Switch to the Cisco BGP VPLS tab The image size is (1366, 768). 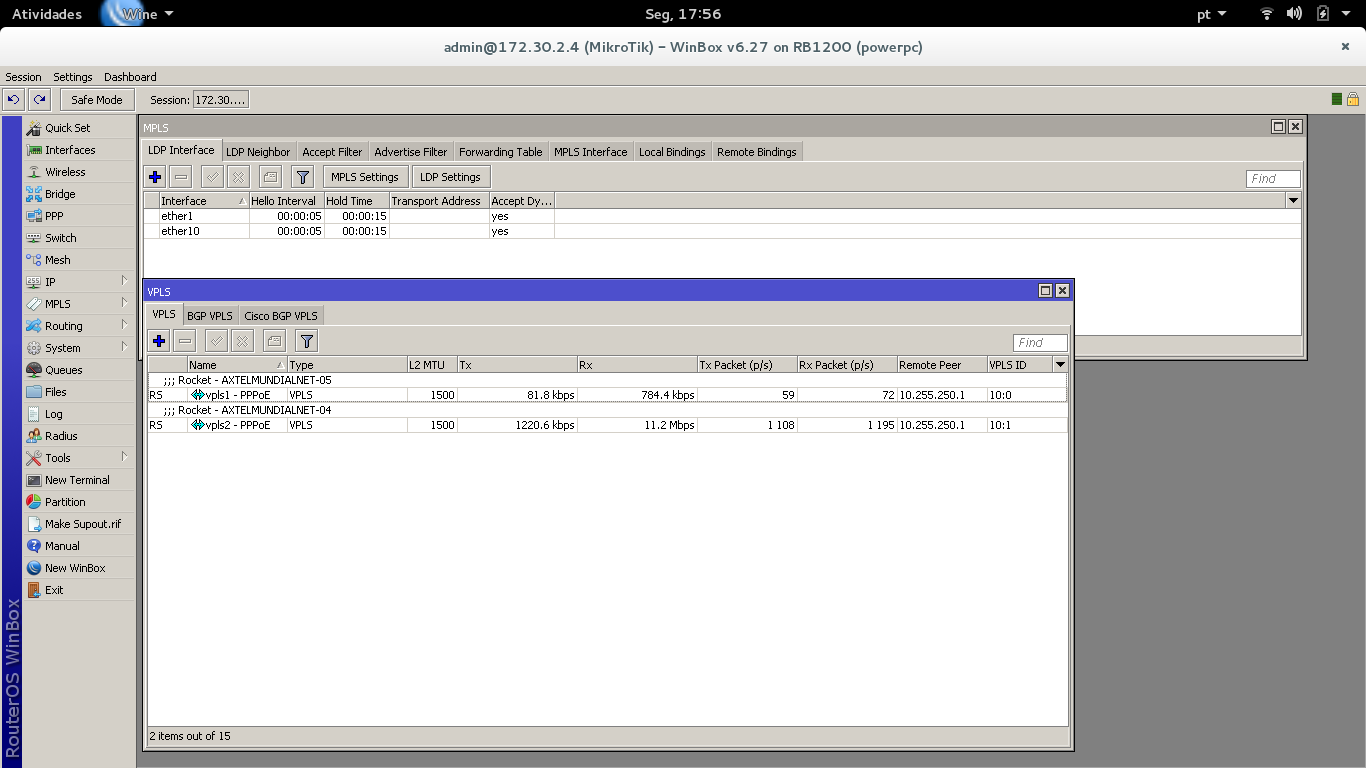click(x=281, y=316)
